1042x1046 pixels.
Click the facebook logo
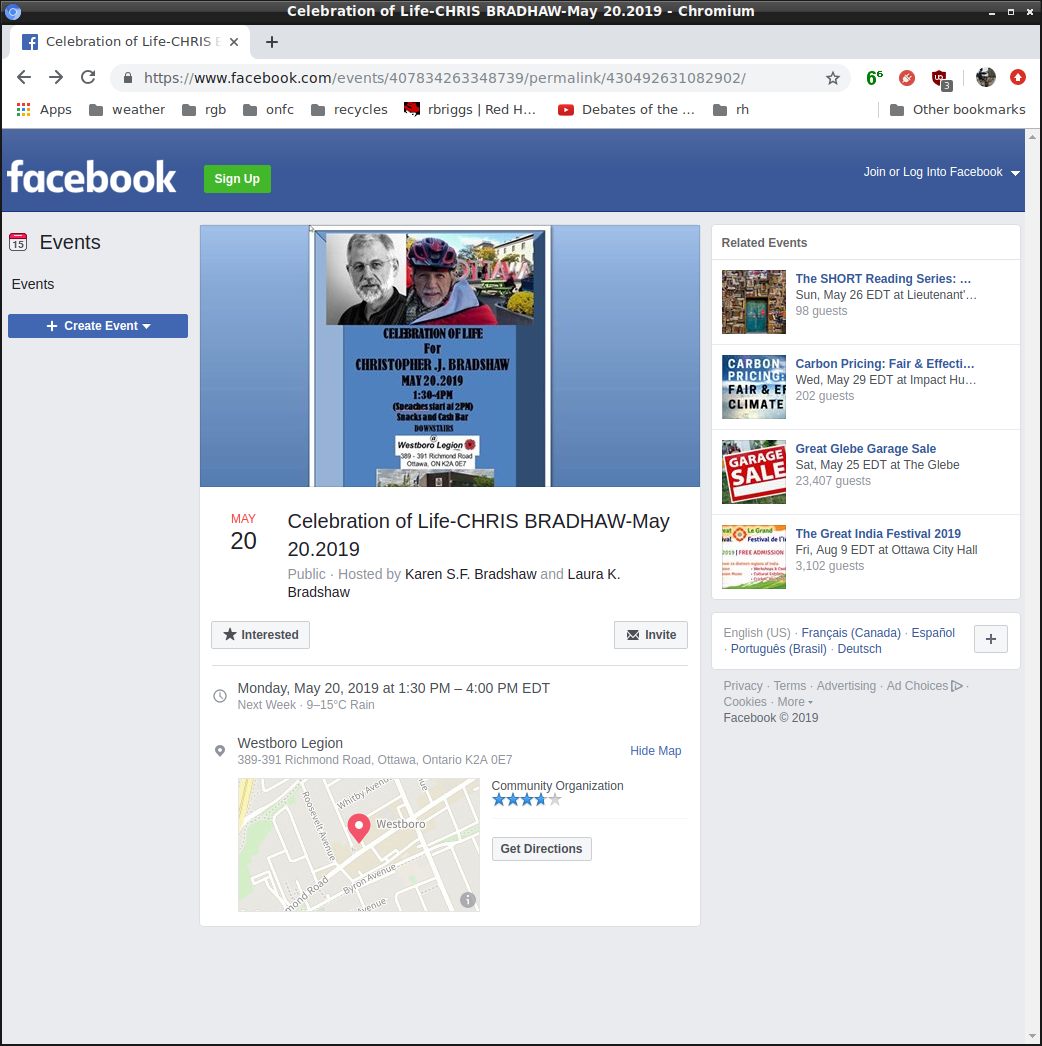(x=91, y=177)
